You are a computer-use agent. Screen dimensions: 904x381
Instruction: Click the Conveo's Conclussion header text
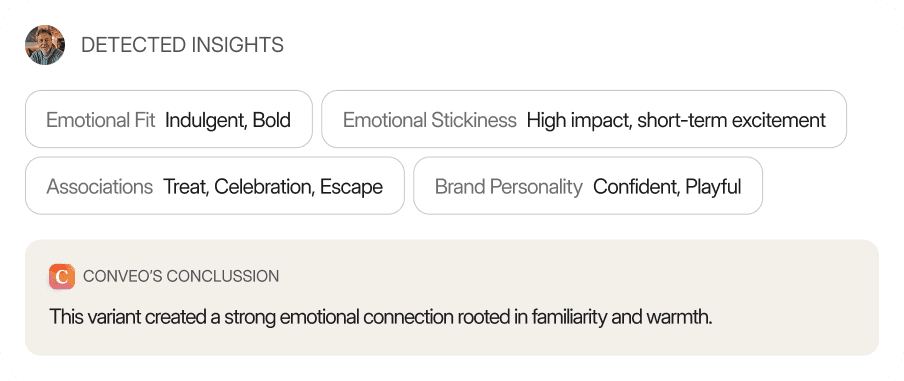click(181, 277)
